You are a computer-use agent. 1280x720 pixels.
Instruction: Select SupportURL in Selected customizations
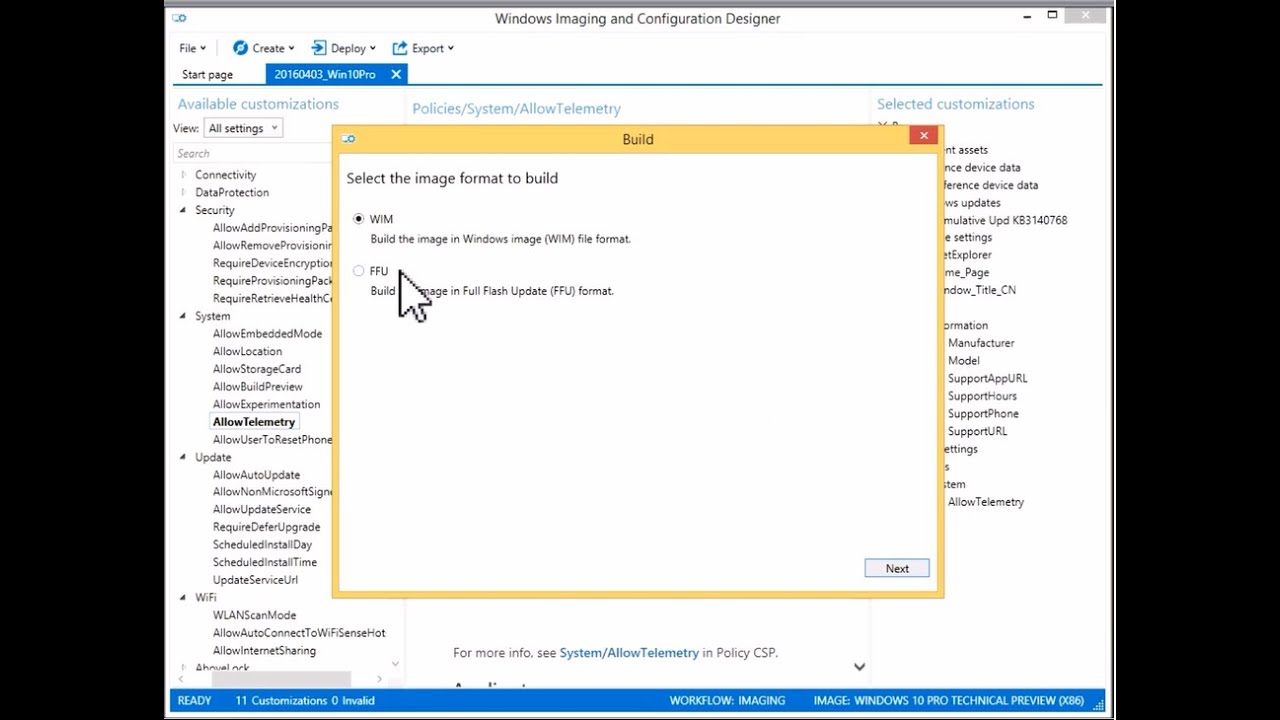tap(977, 431)
